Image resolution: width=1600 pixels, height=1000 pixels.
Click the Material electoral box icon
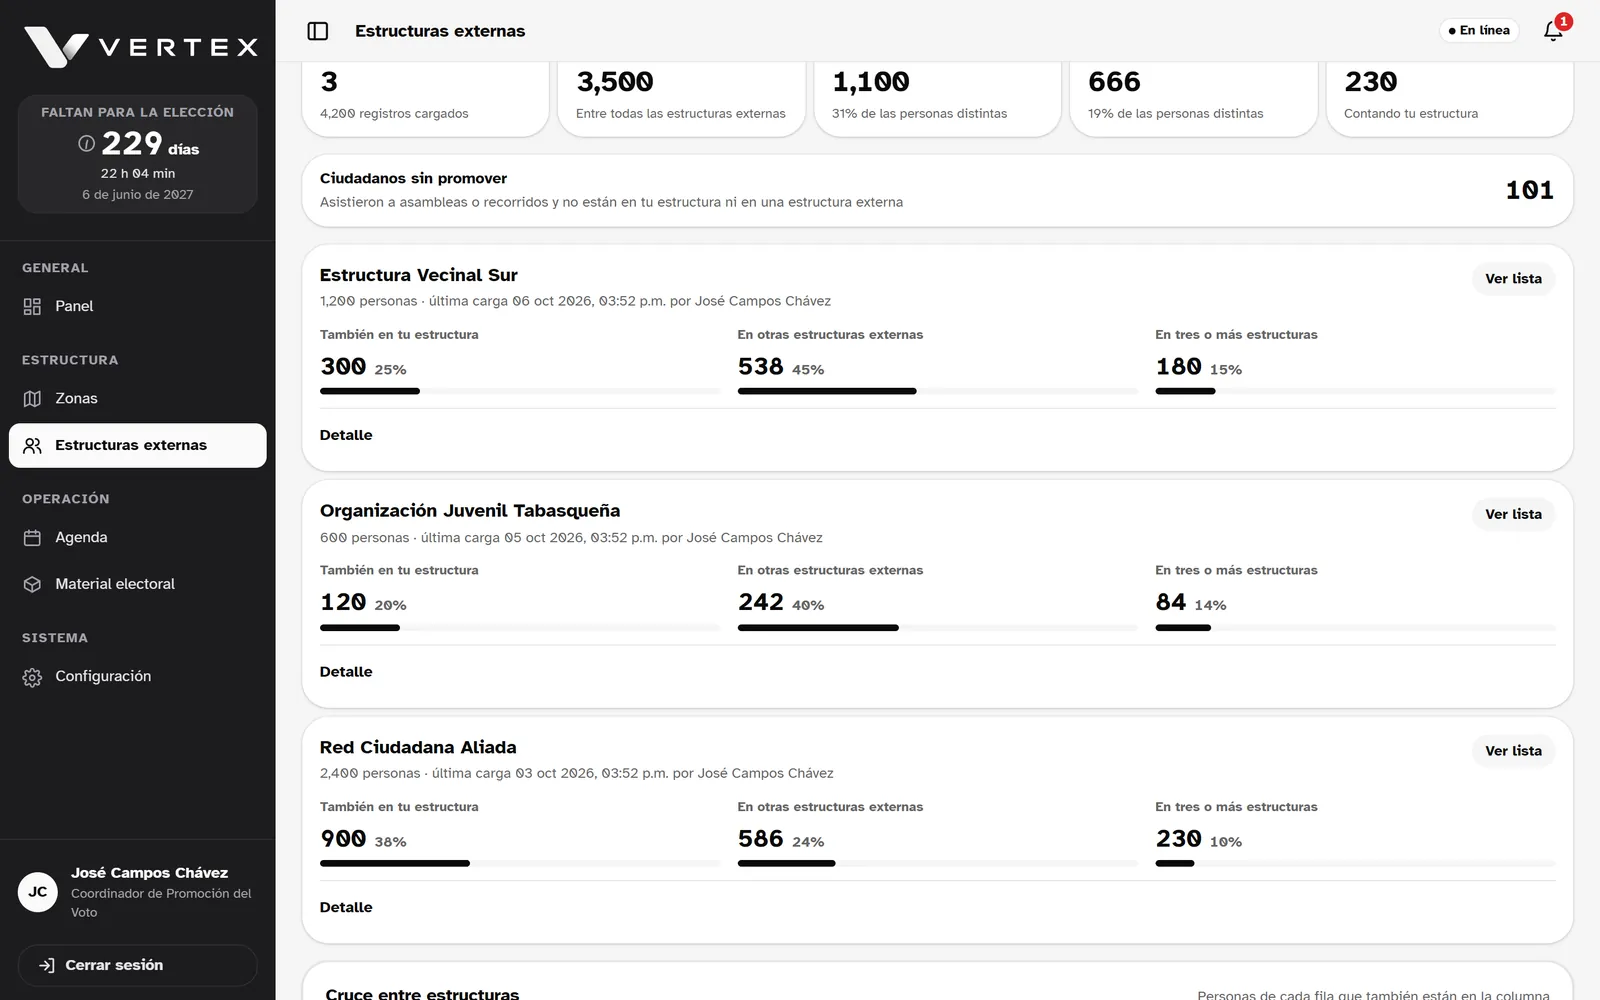click(32, 584)
